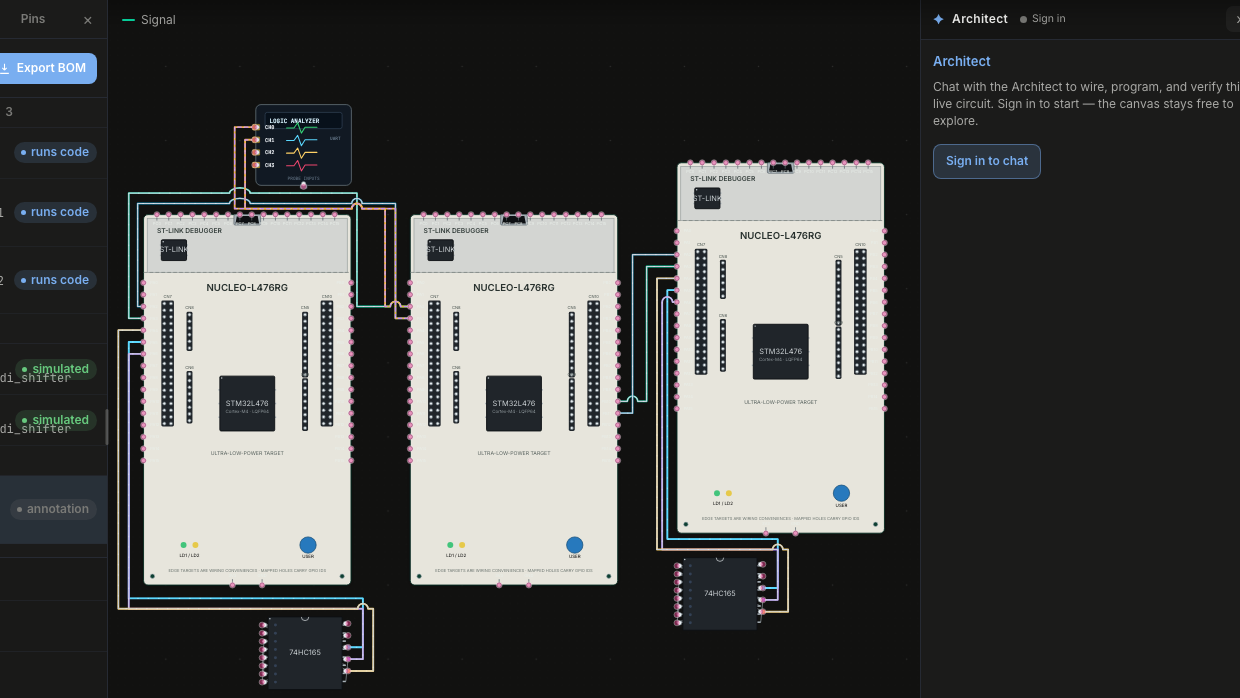Select the STM32L476 chip on the middle board
Screen dimensions: 1240x698
[x=514, y=403]
